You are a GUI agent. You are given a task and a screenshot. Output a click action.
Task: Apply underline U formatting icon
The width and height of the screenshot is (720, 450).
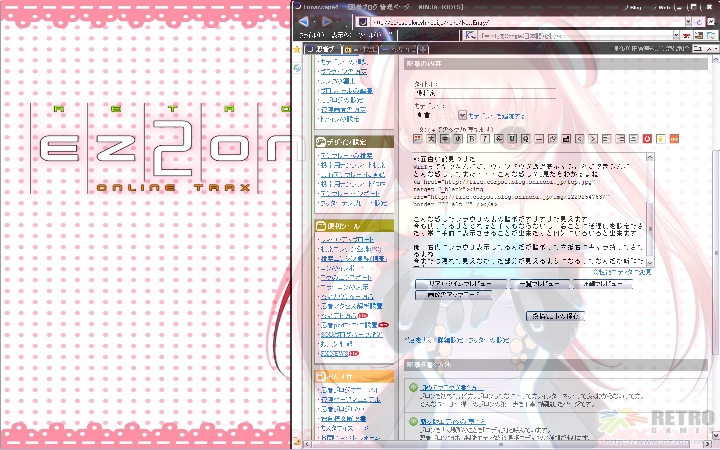(x=512, y=138)
